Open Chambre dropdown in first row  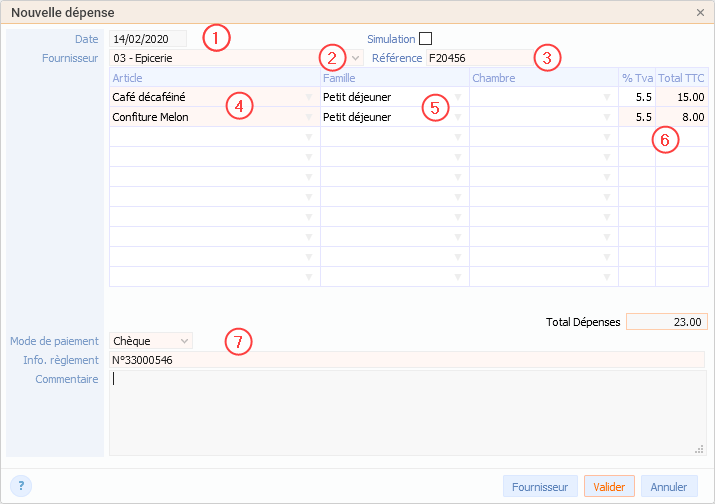pos(607,97)
